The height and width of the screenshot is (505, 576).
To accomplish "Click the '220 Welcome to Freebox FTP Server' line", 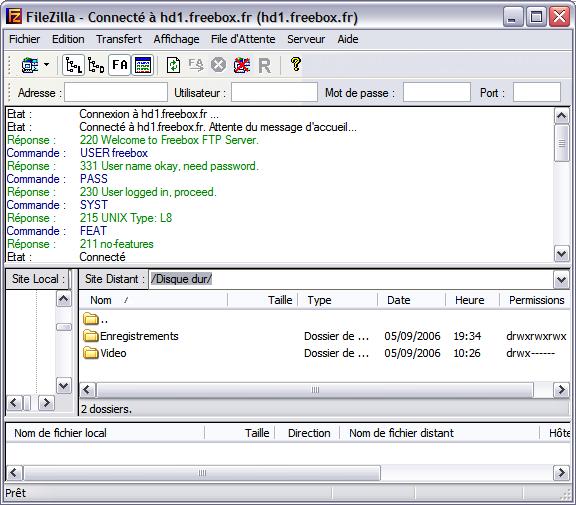I will pyautogui.click(x=169, y=140).
